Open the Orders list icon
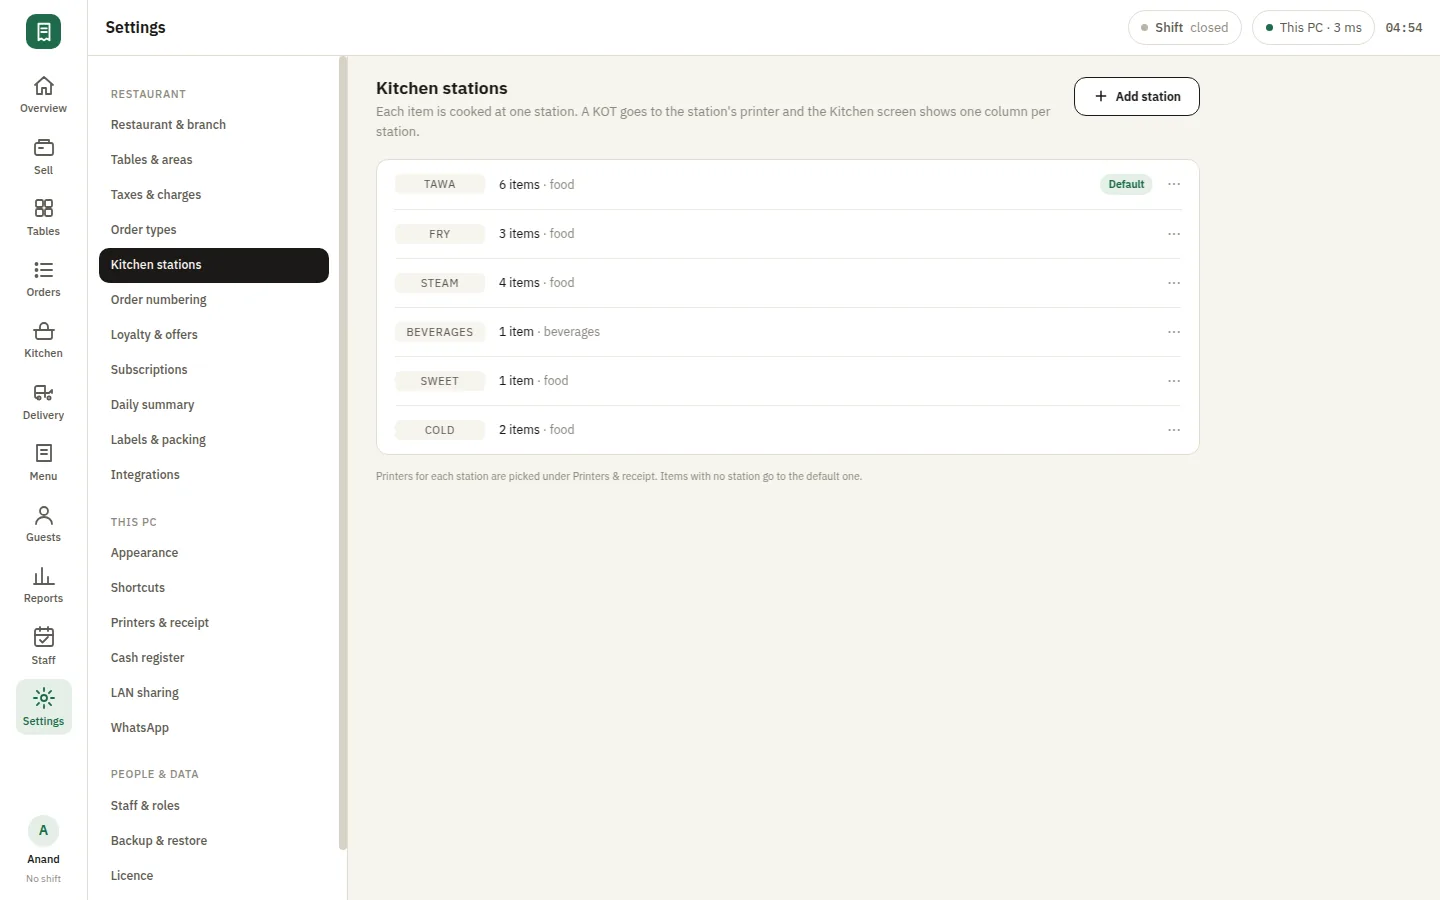The width and height of the screenshot is (1440, 900). (43, 270)
